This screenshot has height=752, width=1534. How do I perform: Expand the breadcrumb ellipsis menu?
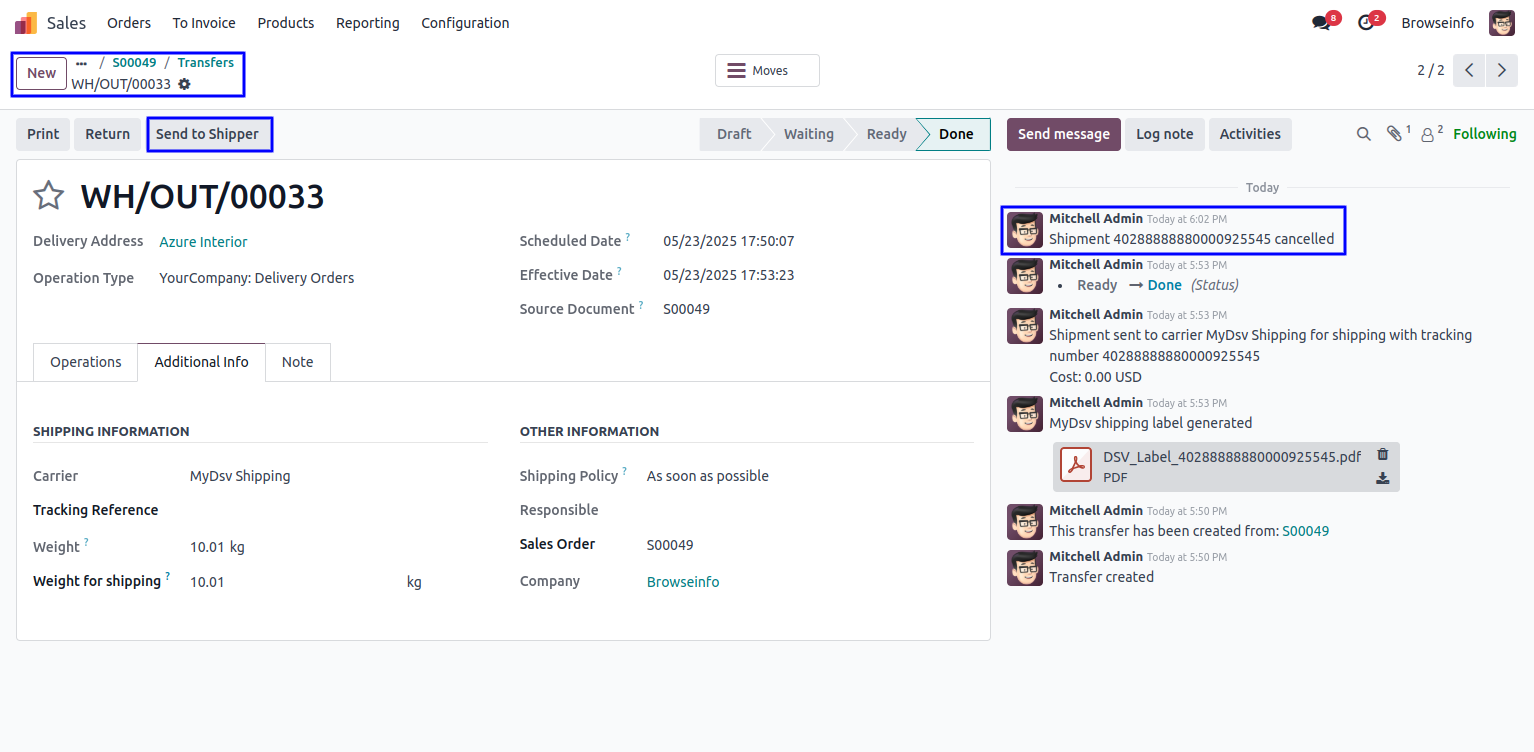pyautogui.click(x=82, y=63)
